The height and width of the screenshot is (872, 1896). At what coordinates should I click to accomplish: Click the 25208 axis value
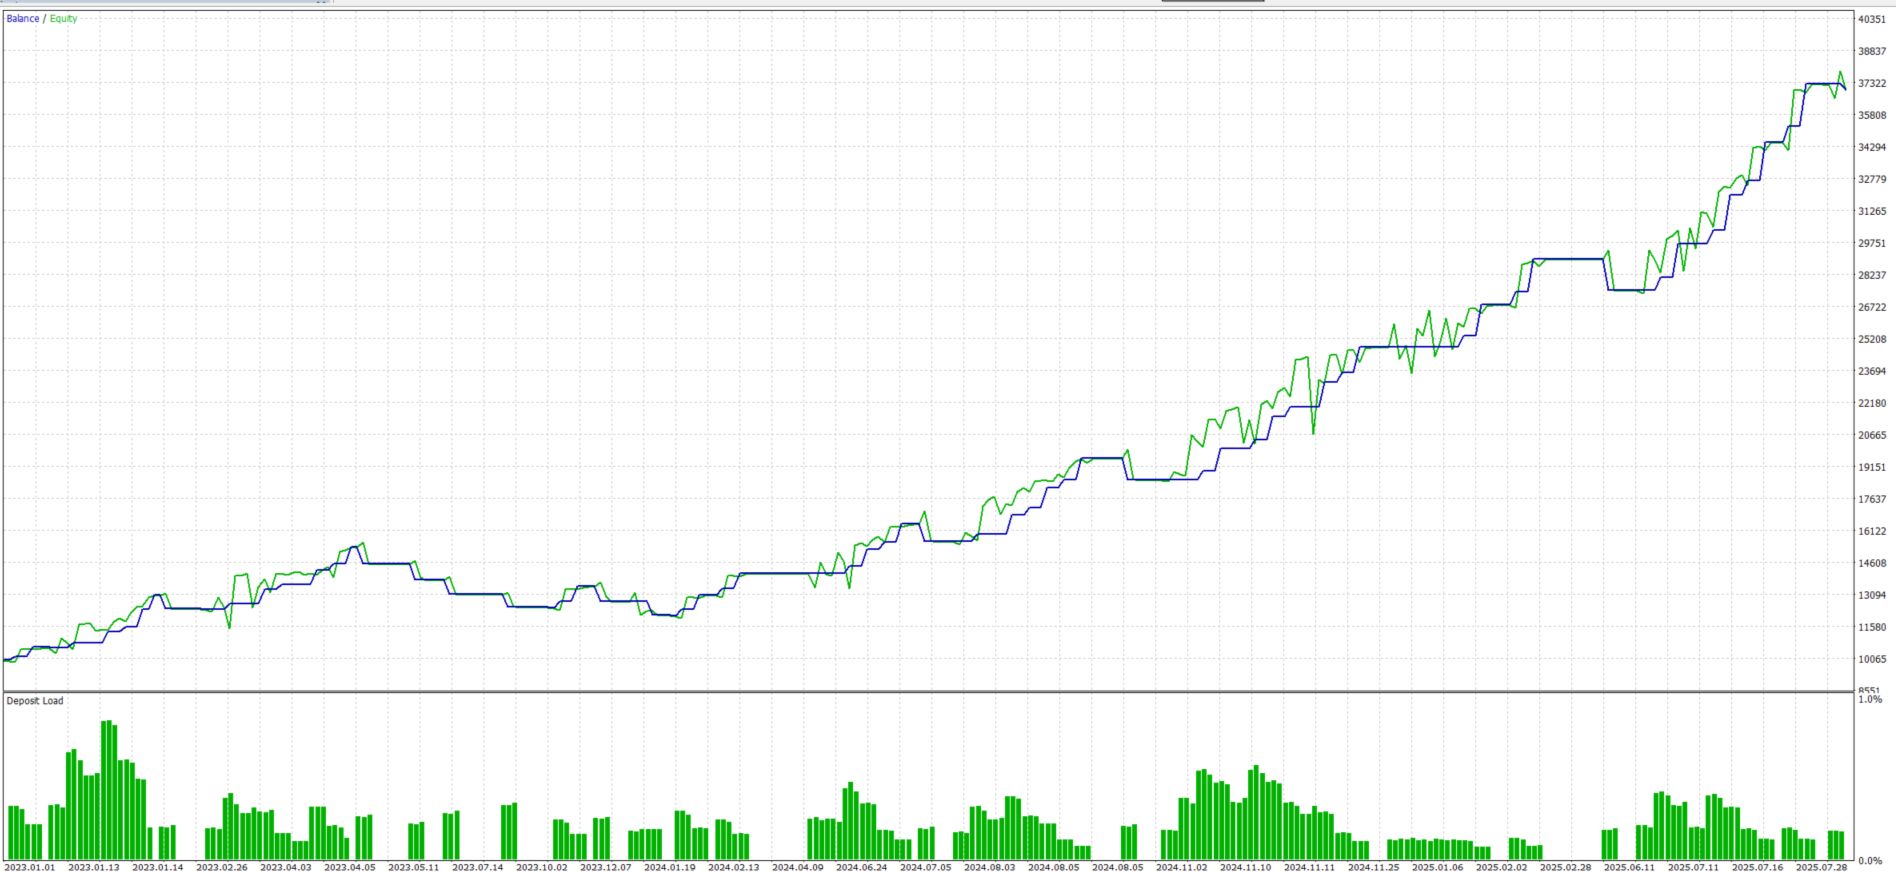(x=1872, y=339)
